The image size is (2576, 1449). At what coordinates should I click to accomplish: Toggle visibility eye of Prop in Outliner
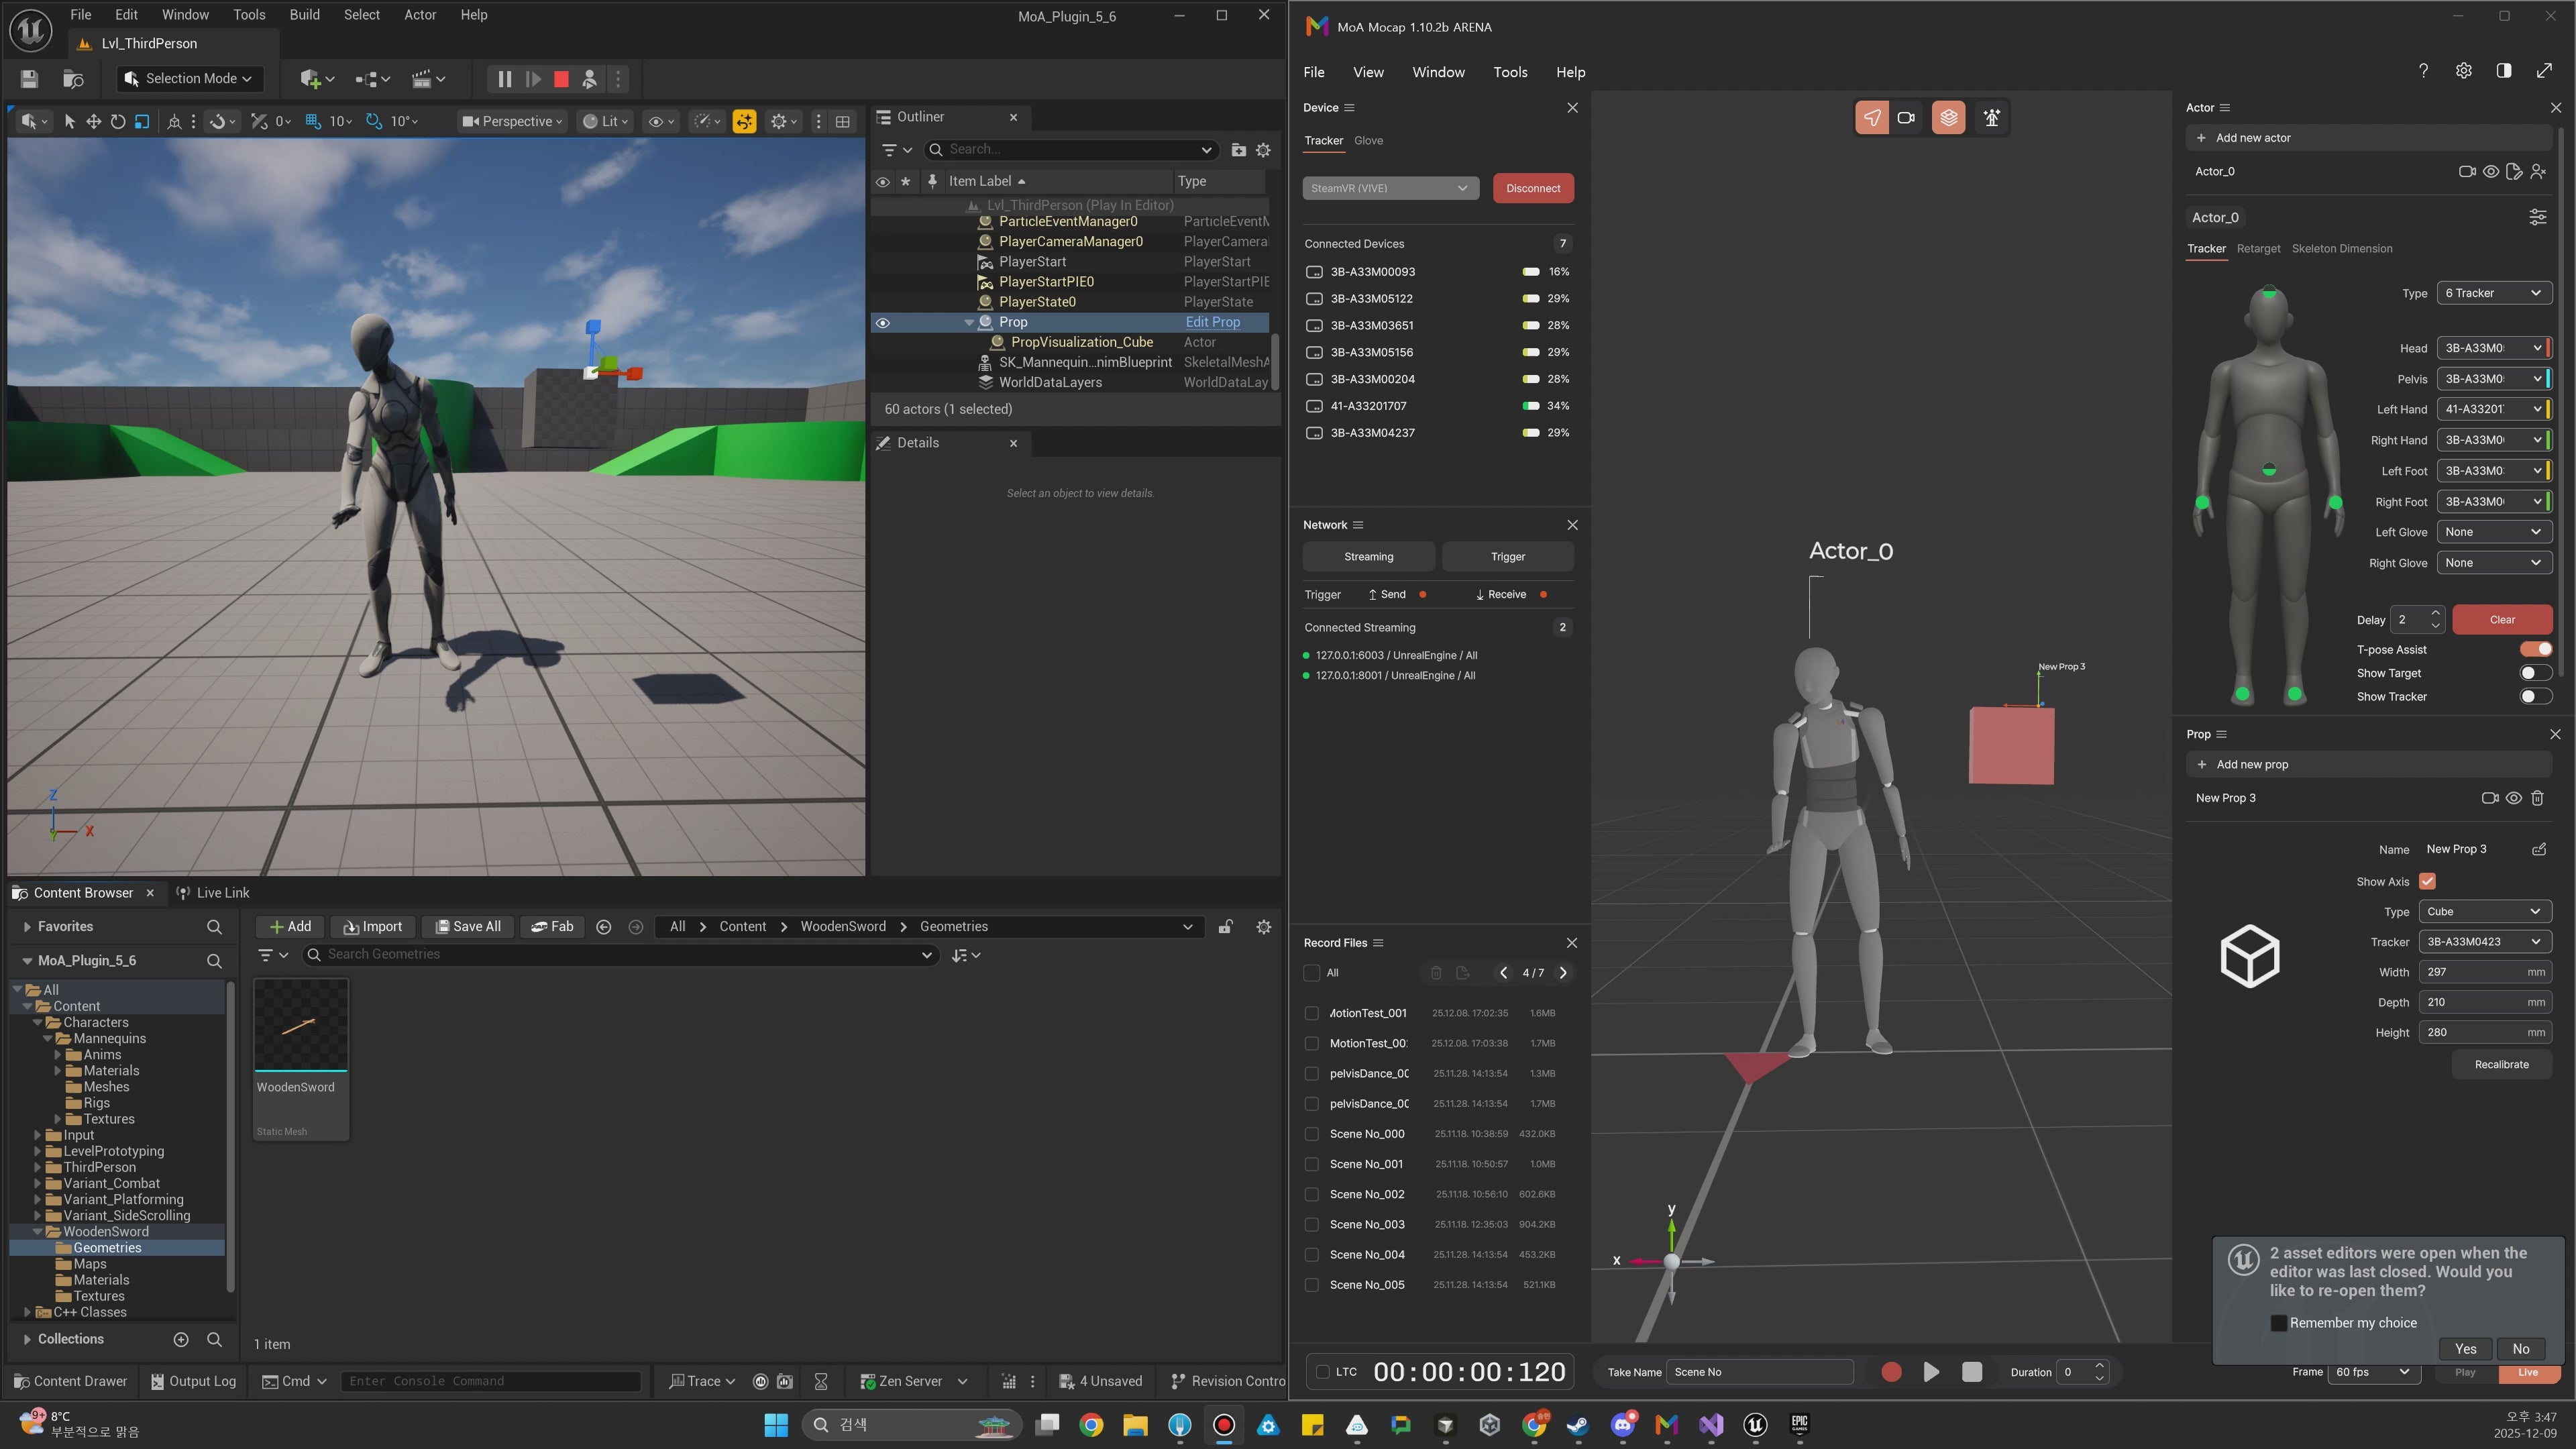pos(882,322)
